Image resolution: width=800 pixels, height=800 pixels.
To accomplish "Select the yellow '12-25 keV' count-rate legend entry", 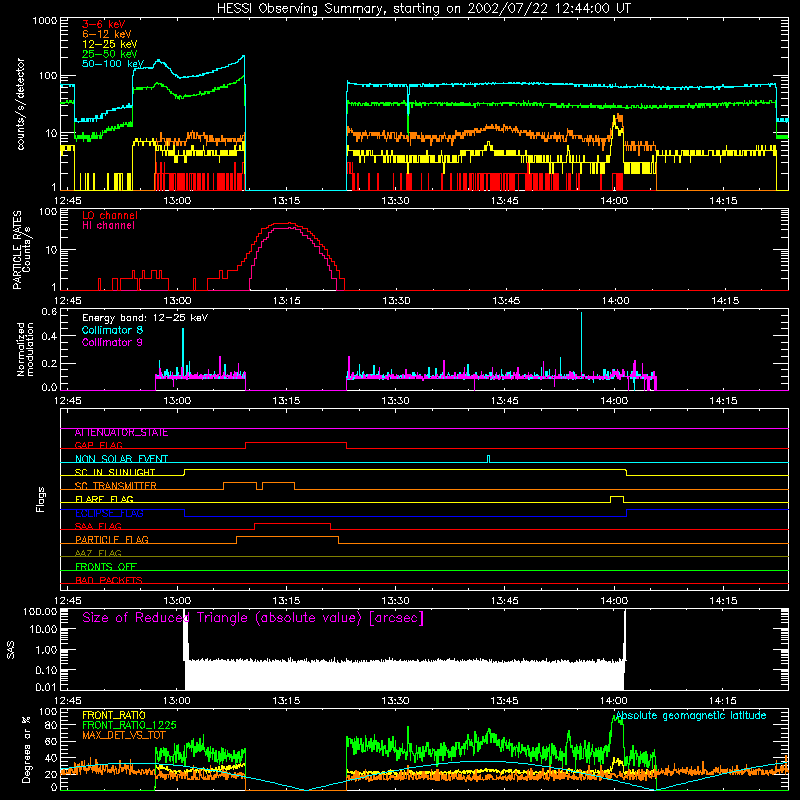I will (x=109, y=44).
